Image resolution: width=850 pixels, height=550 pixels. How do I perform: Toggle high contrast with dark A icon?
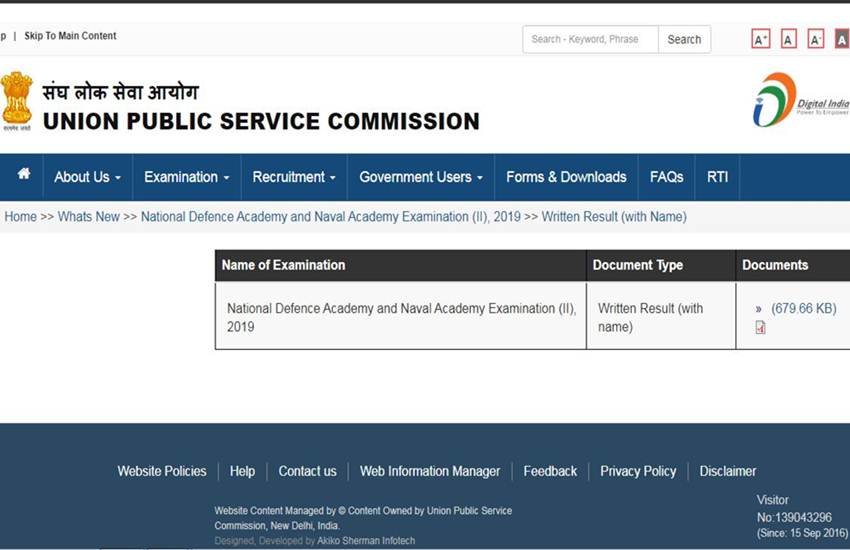(x=842, y=40)
